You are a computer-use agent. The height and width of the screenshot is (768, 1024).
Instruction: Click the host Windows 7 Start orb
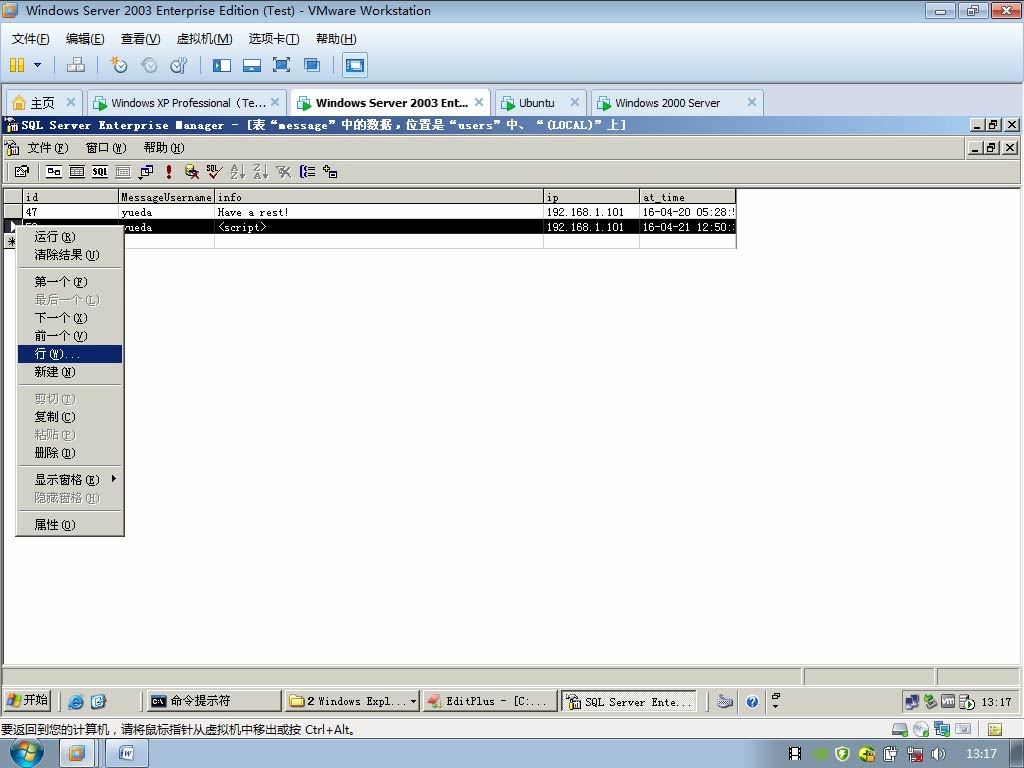26,754
